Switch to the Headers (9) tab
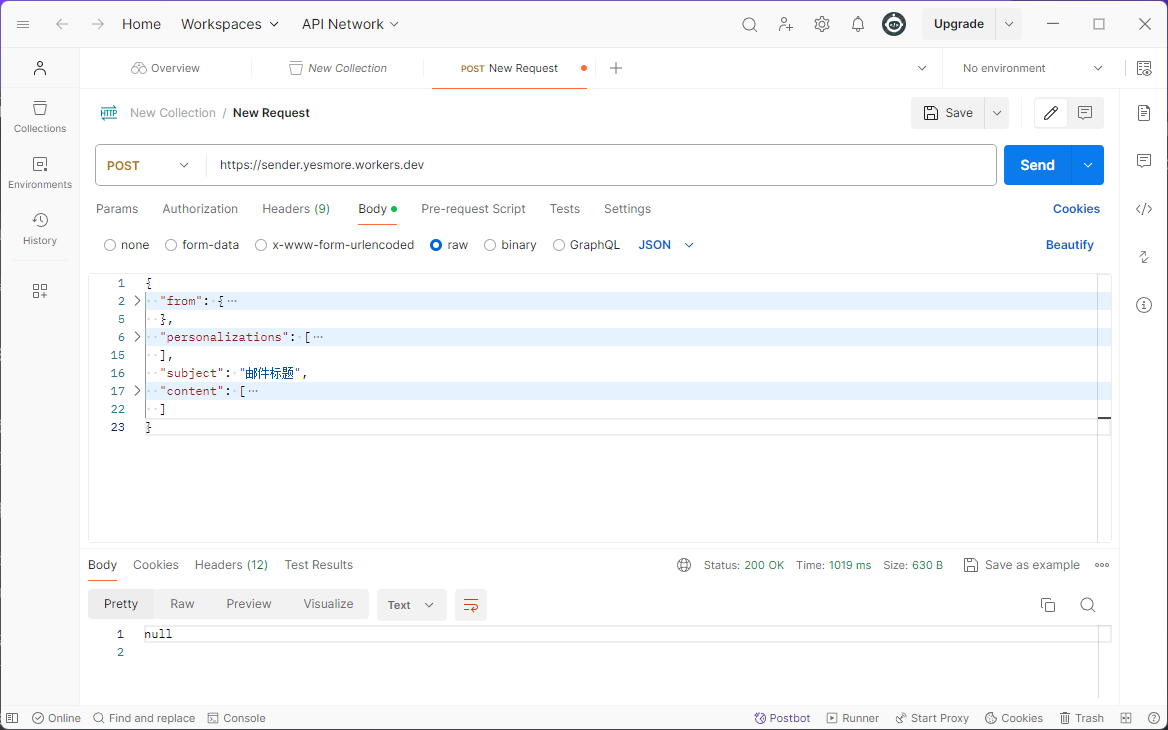 pos(296,209)
